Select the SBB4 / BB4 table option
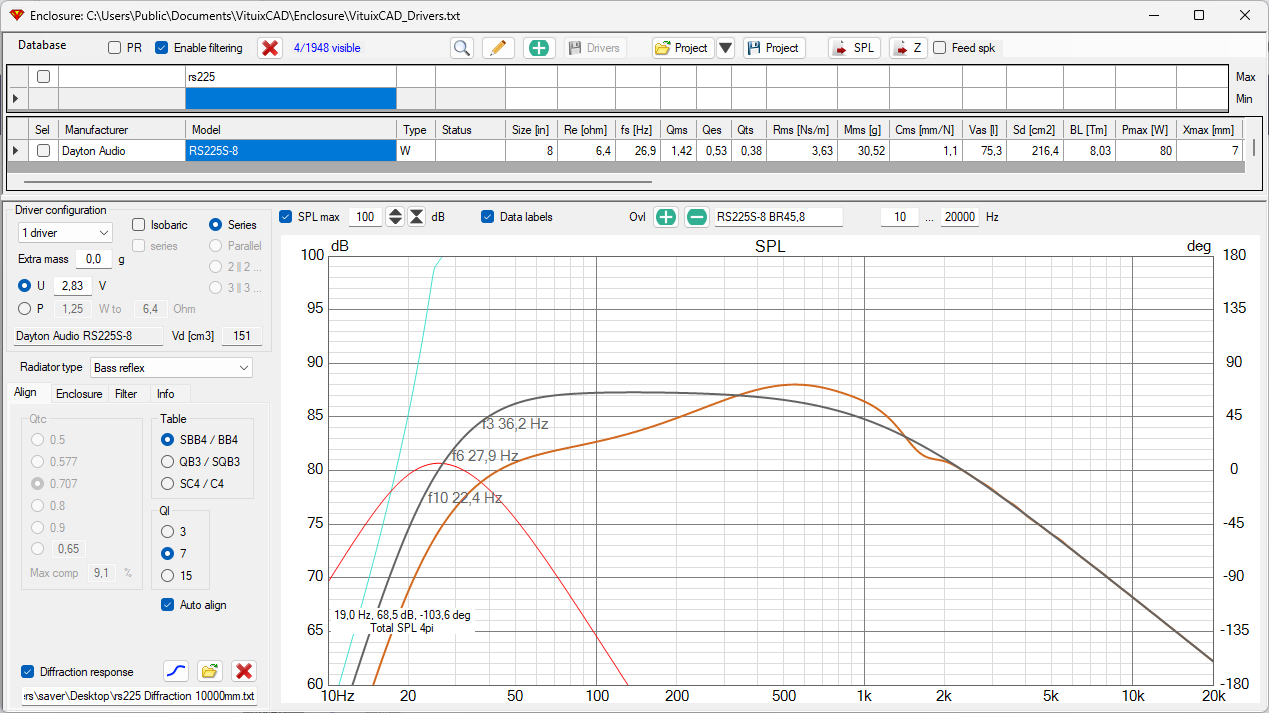 pos(168,440)
